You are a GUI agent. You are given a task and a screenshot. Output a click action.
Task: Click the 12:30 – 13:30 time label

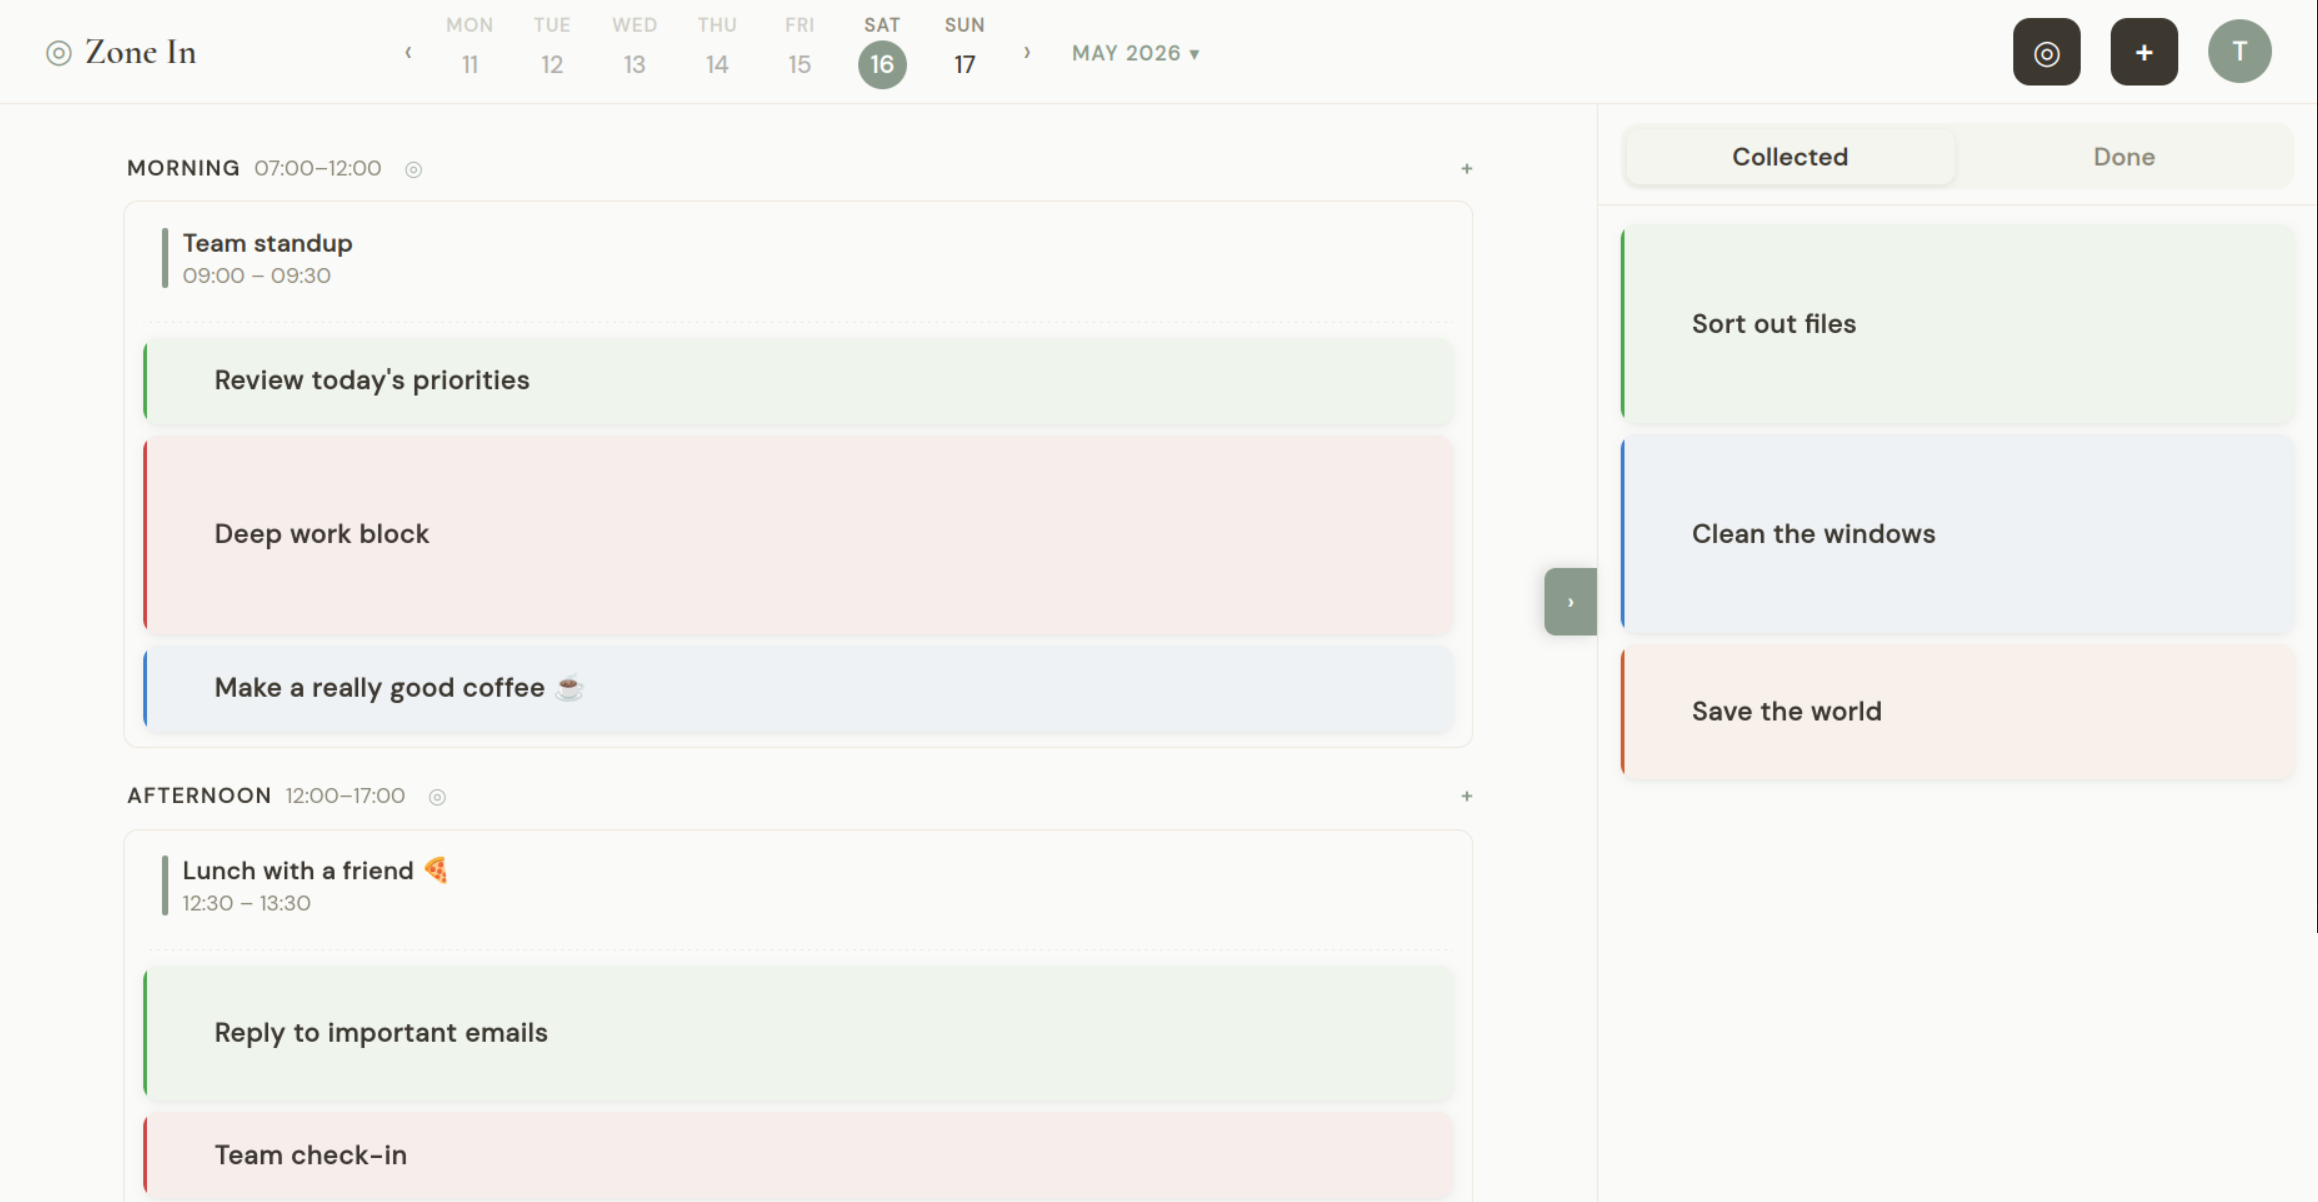click(246, 904)
